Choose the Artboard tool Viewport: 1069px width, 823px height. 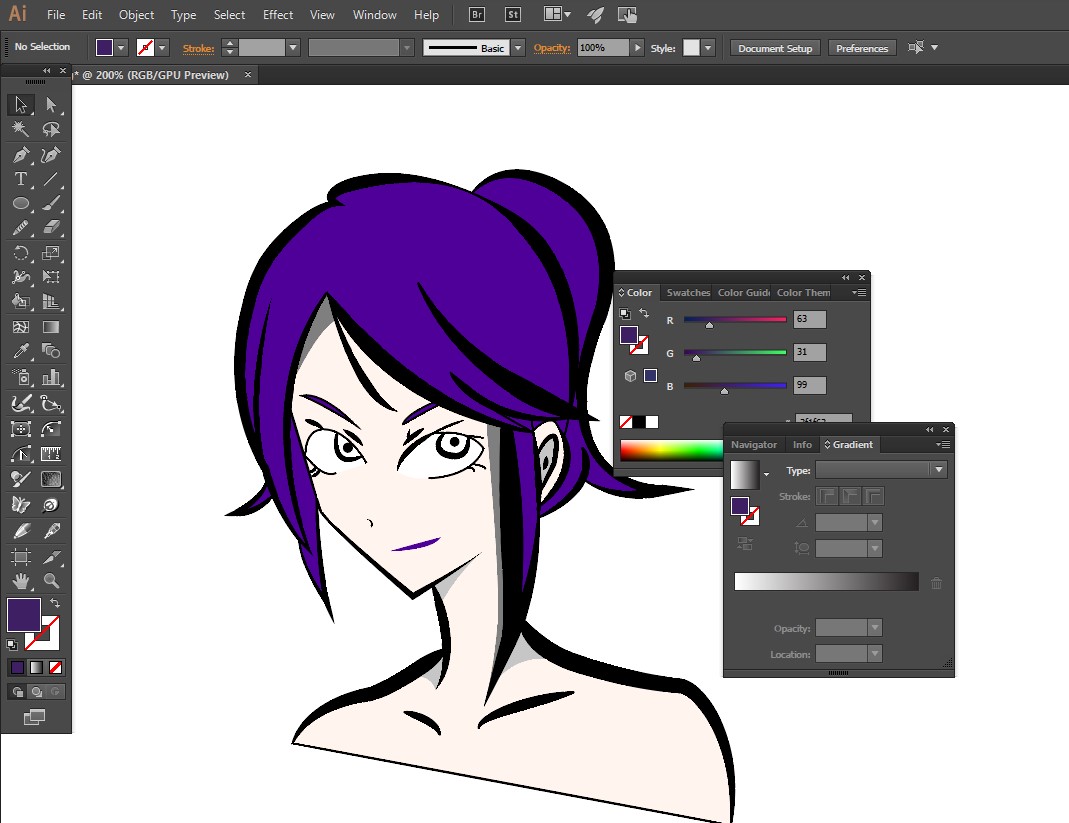tap(20, 556)
